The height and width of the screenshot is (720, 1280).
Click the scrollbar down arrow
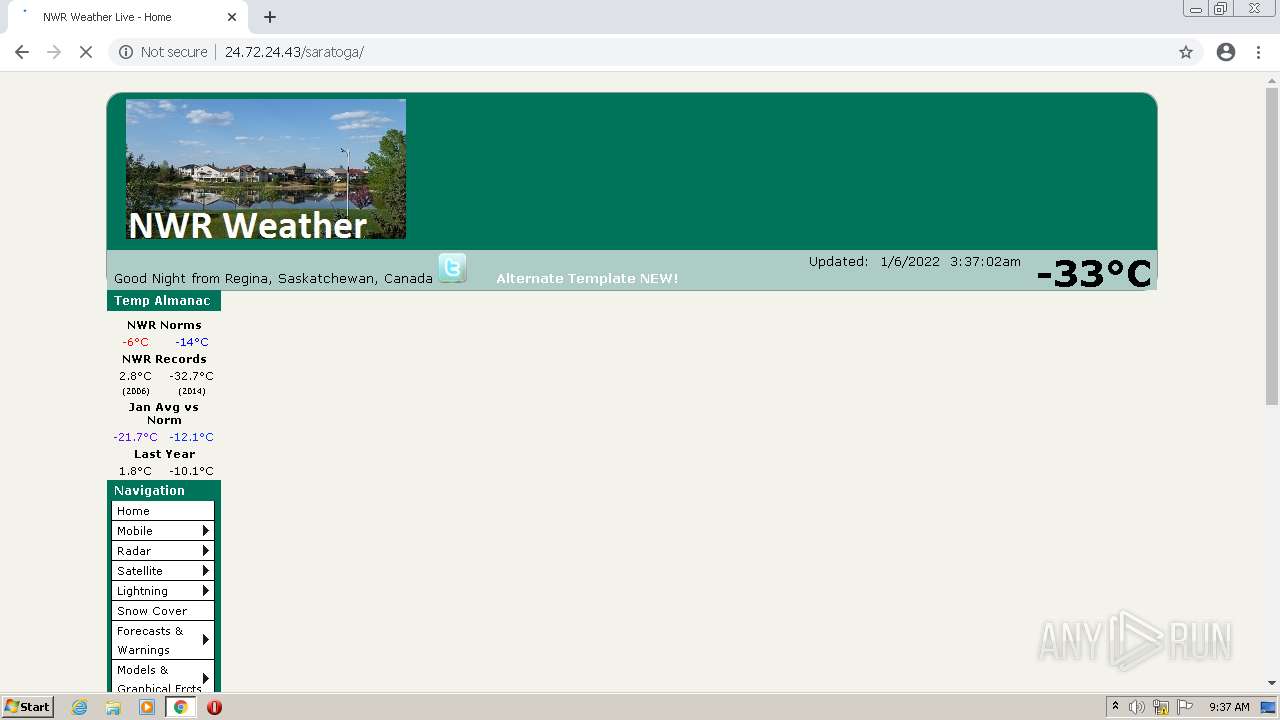pyautogui.click(x=1272, y=683)
